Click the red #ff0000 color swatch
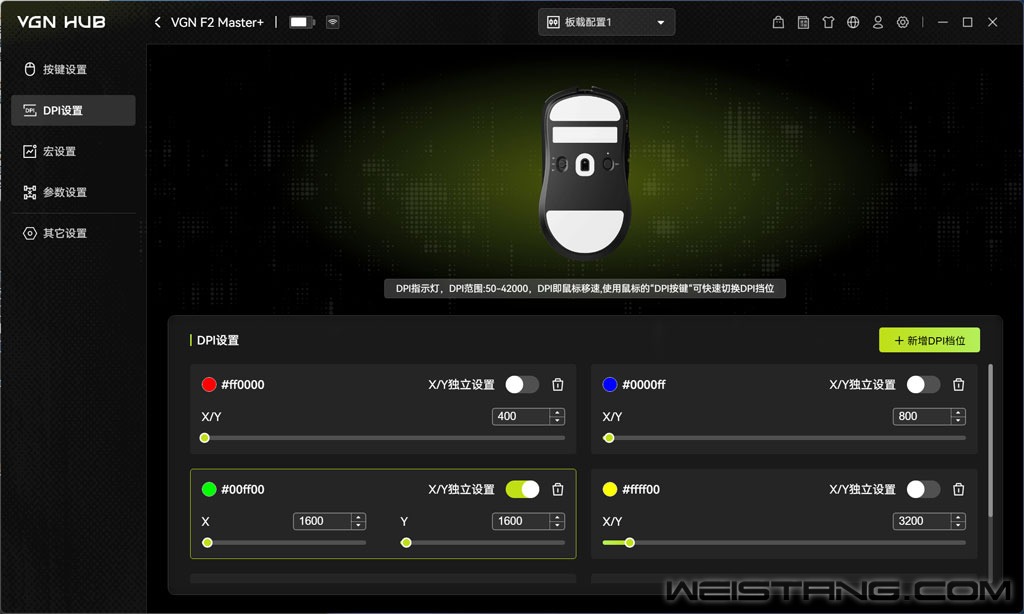1024x614 pixels. 209,385
